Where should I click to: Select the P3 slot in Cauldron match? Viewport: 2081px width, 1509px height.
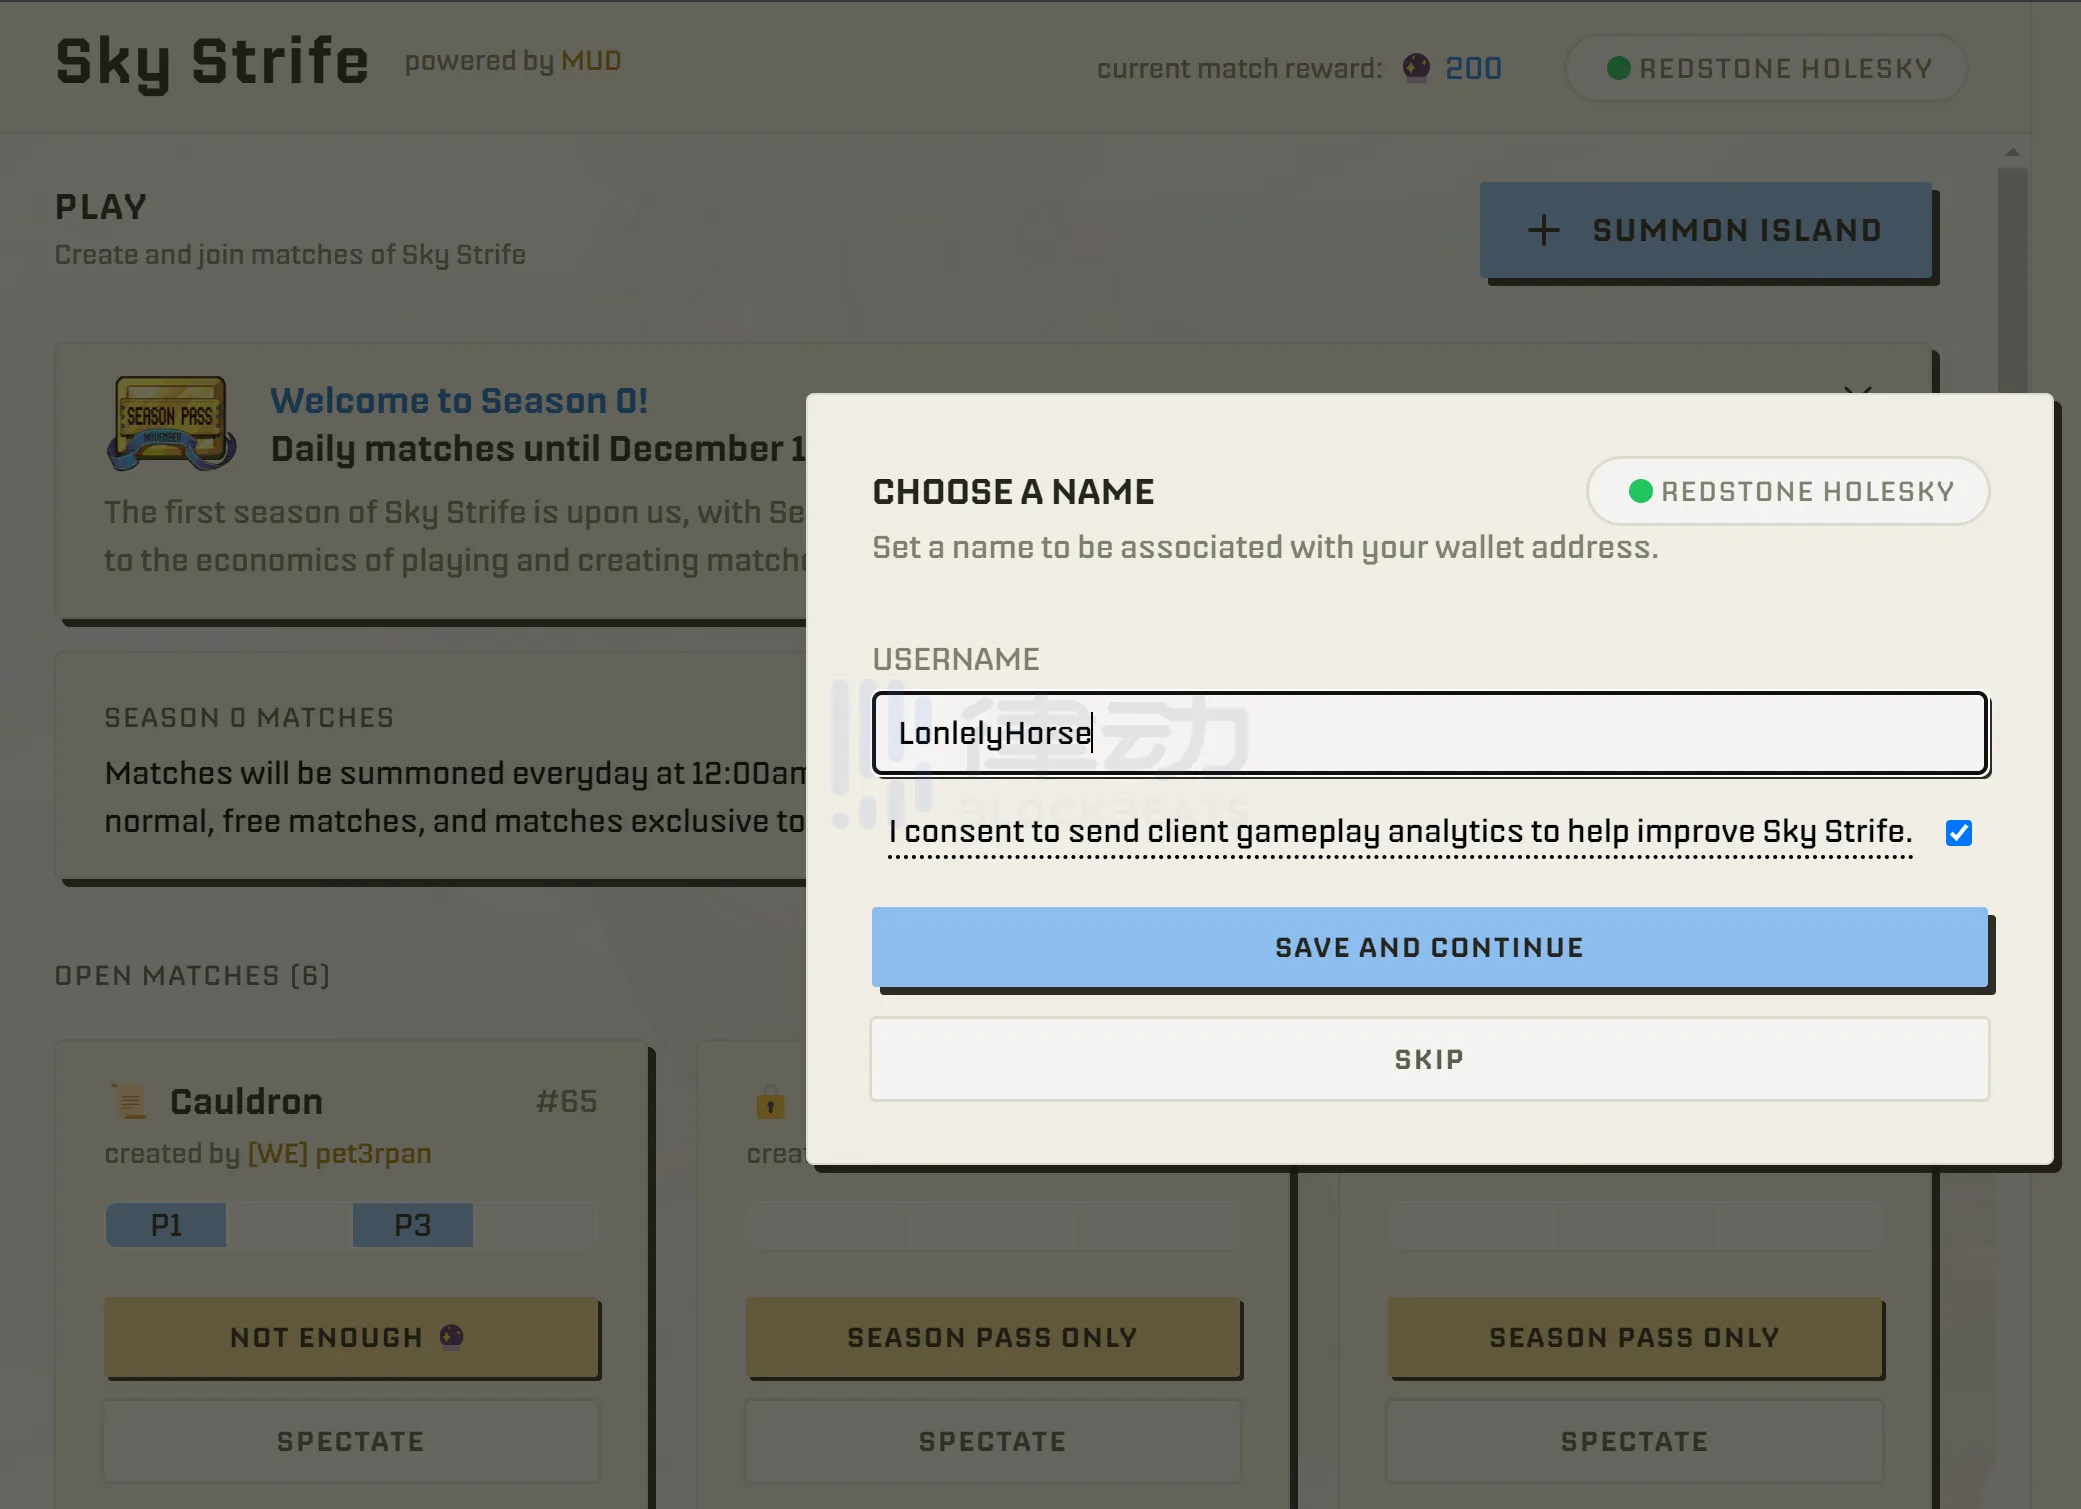click(x=412, y=1225)
